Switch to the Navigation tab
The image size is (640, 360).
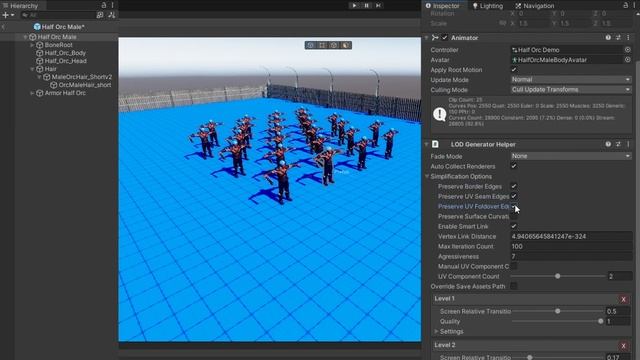tap(535, 6)
